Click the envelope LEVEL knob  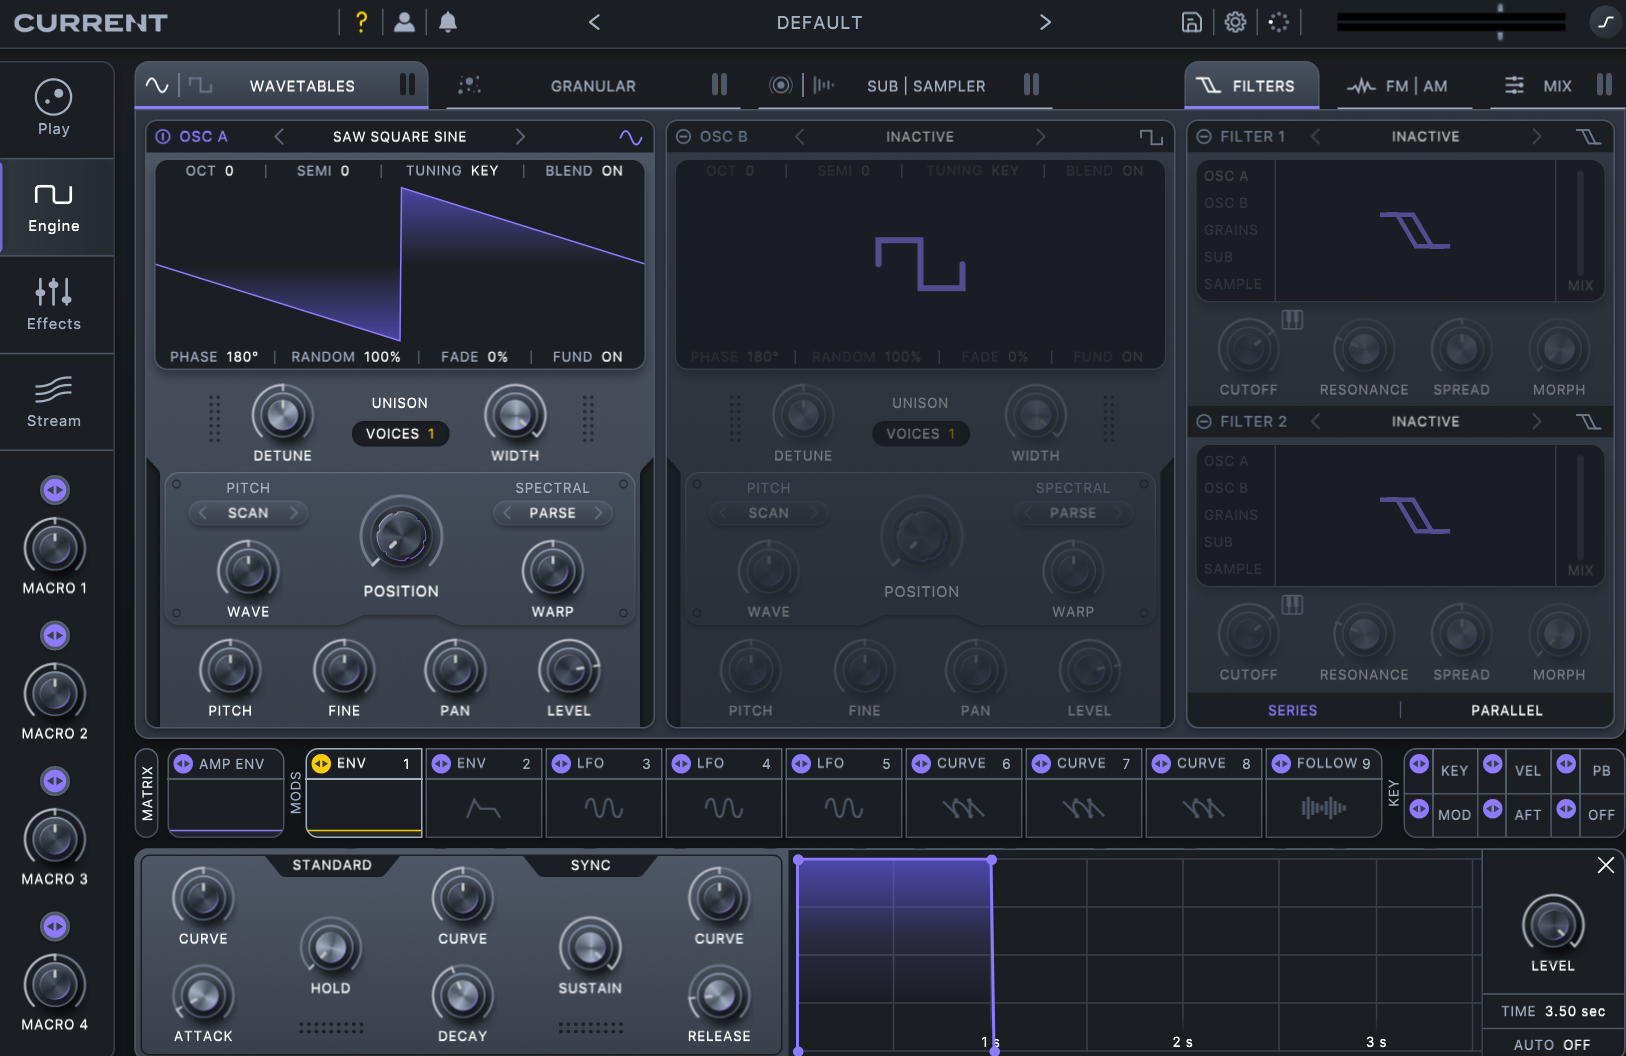tap(1552, 925)
